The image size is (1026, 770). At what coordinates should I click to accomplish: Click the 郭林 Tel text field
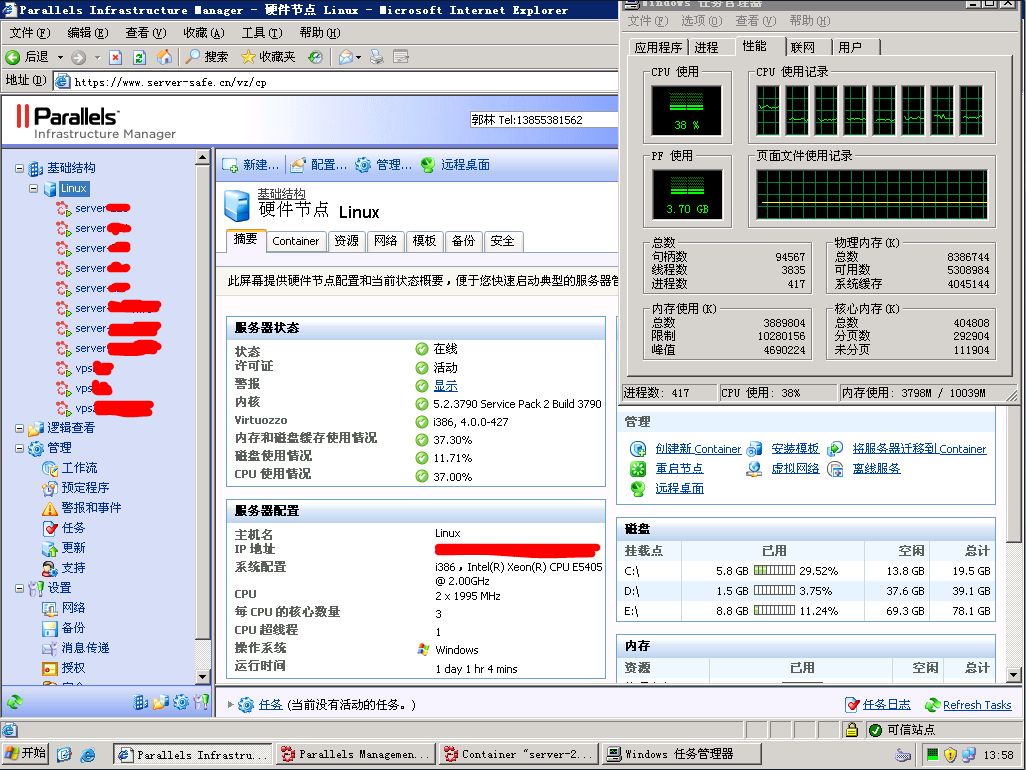click(544, 120)
